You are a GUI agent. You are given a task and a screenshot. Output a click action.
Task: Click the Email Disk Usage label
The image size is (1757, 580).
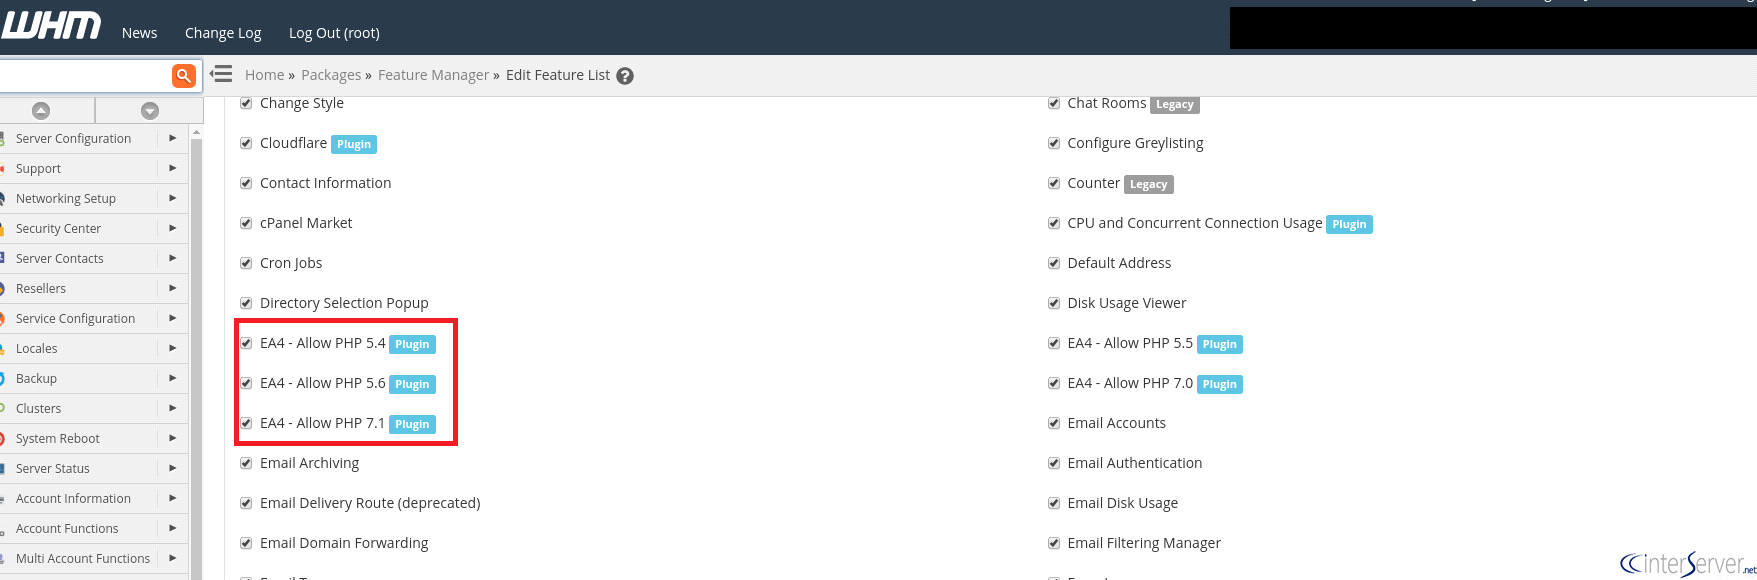coord(1123,503)
